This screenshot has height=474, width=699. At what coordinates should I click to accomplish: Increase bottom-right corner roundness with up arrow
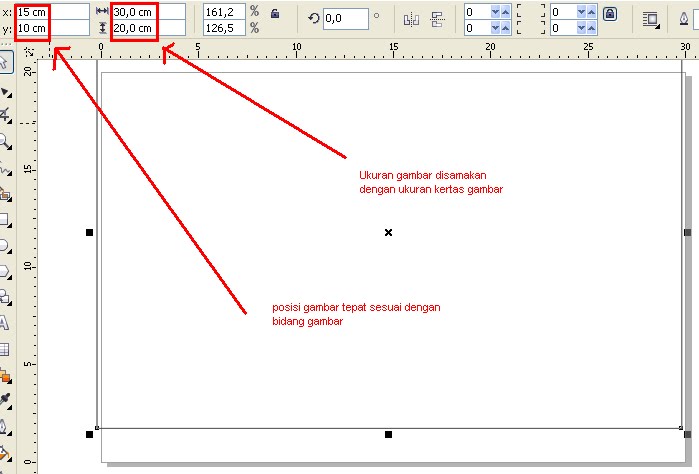[x=592, y=28]
